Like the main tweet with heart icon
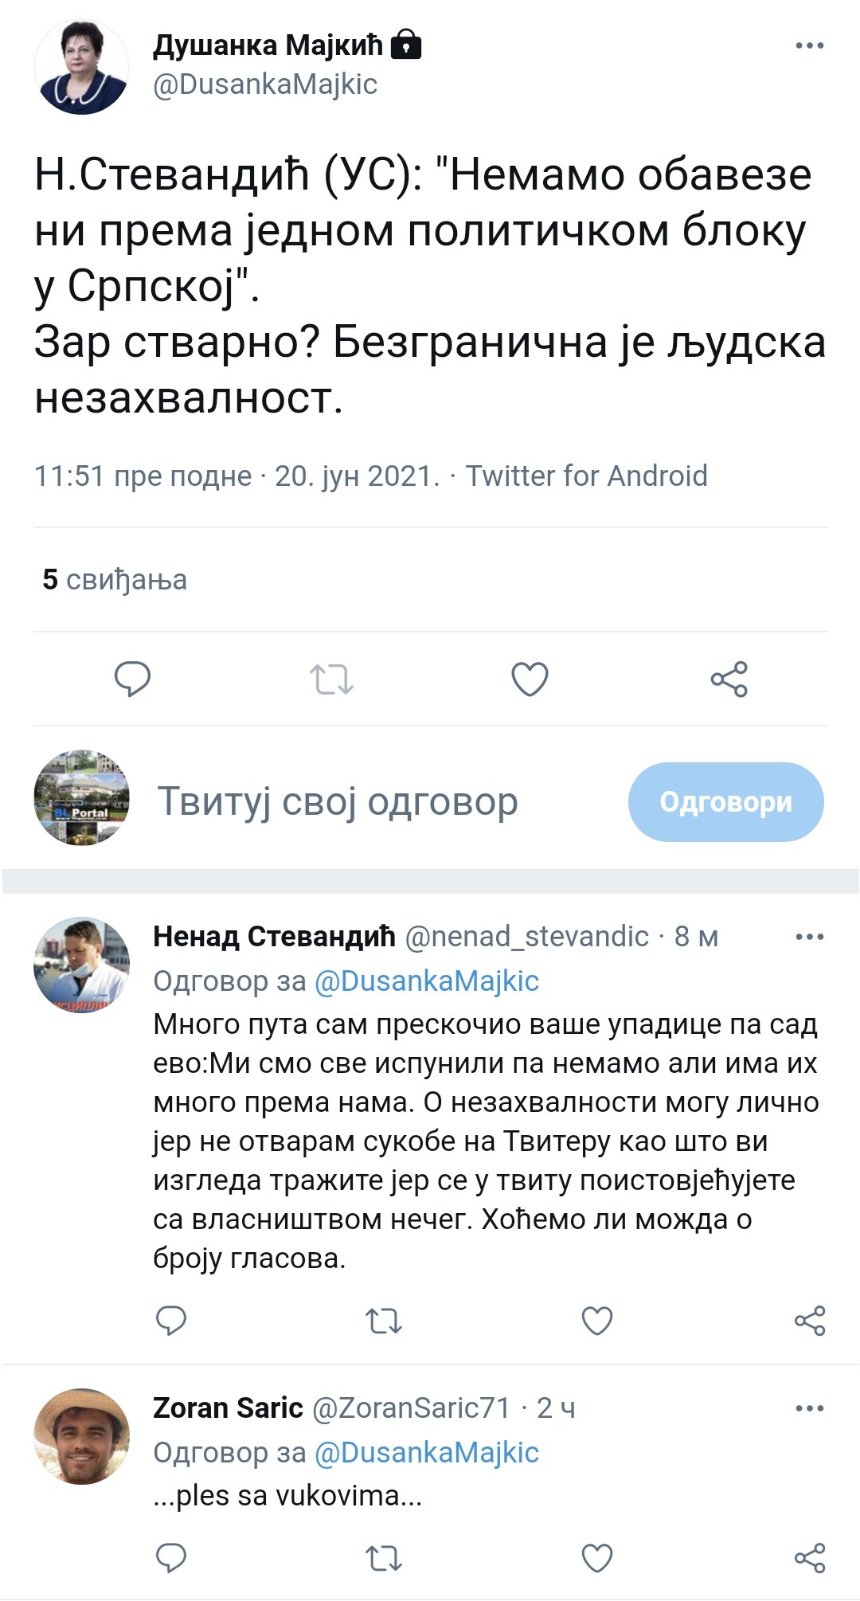Viewport: 860px width, 1601px height. point(529,679)
